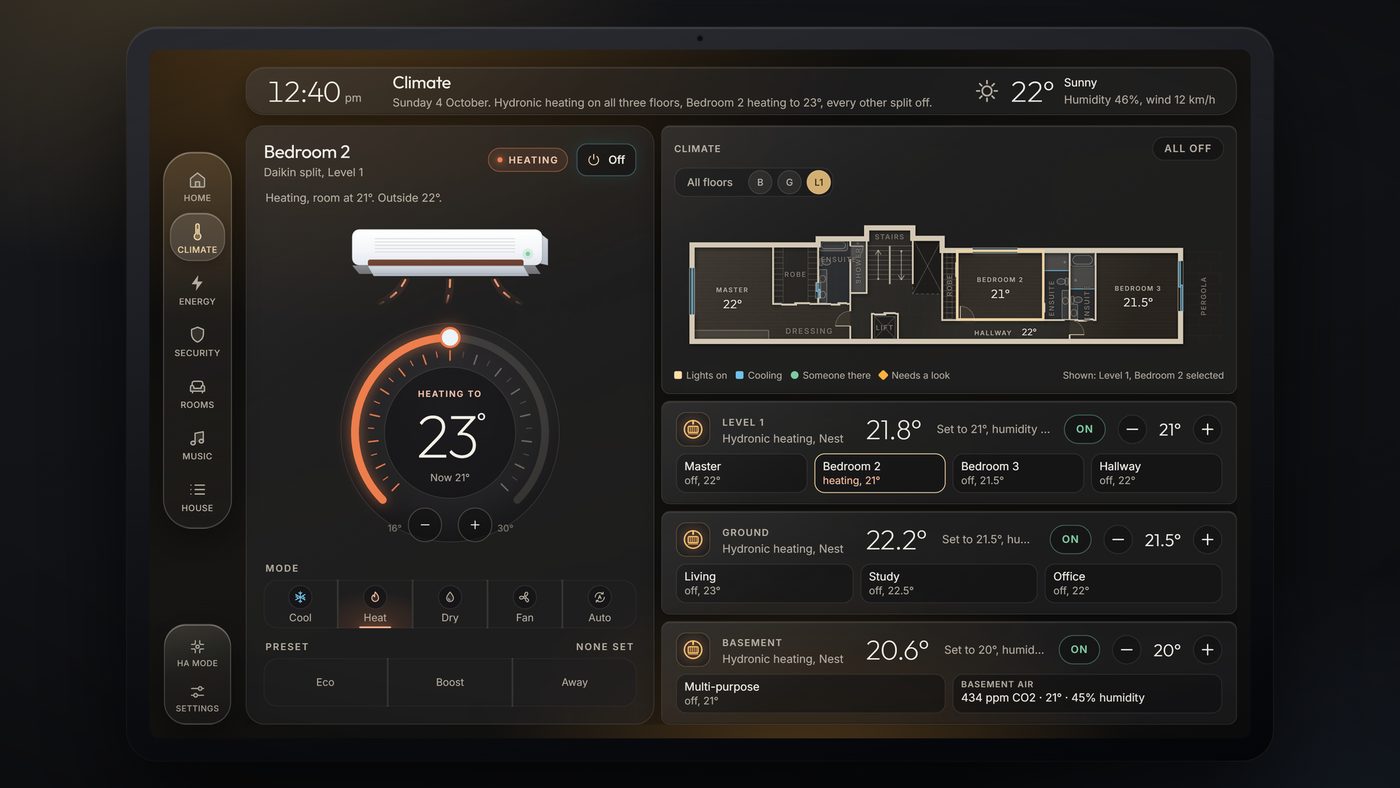Raise Level 1 setpoint with plus

pos(1207,429)
